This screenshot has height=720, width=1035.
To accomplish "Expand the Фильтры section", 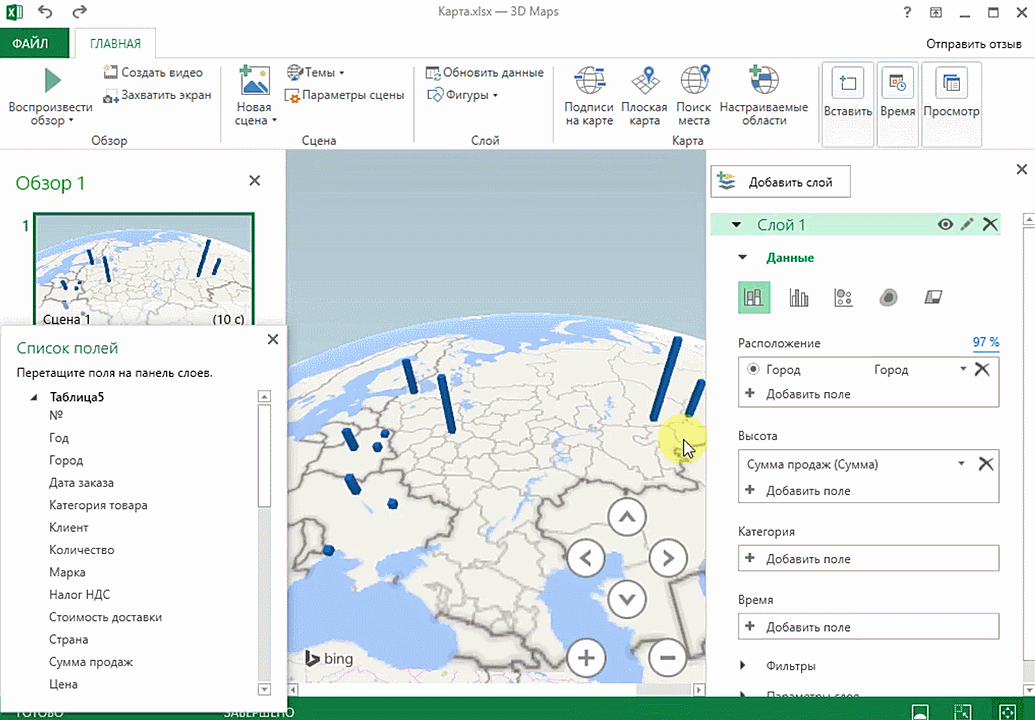I will pos(743,666).
